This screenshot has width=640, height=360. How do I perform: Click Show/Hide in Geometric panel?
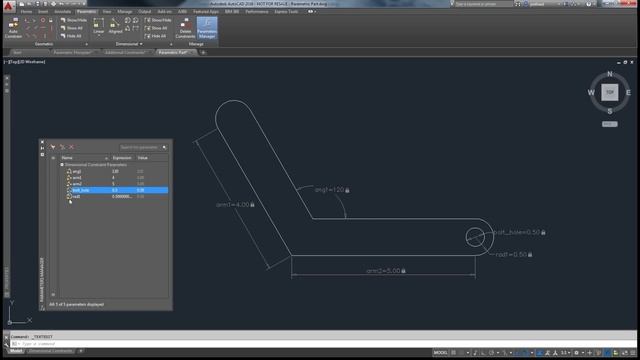pyautogui.click(x=74, y=20)
